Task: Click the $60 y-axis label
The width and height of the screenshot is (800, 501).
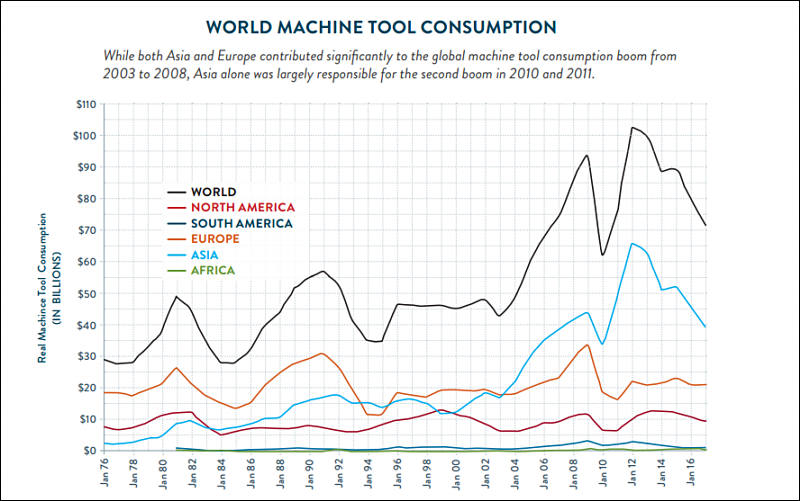Action: [87, 262]
